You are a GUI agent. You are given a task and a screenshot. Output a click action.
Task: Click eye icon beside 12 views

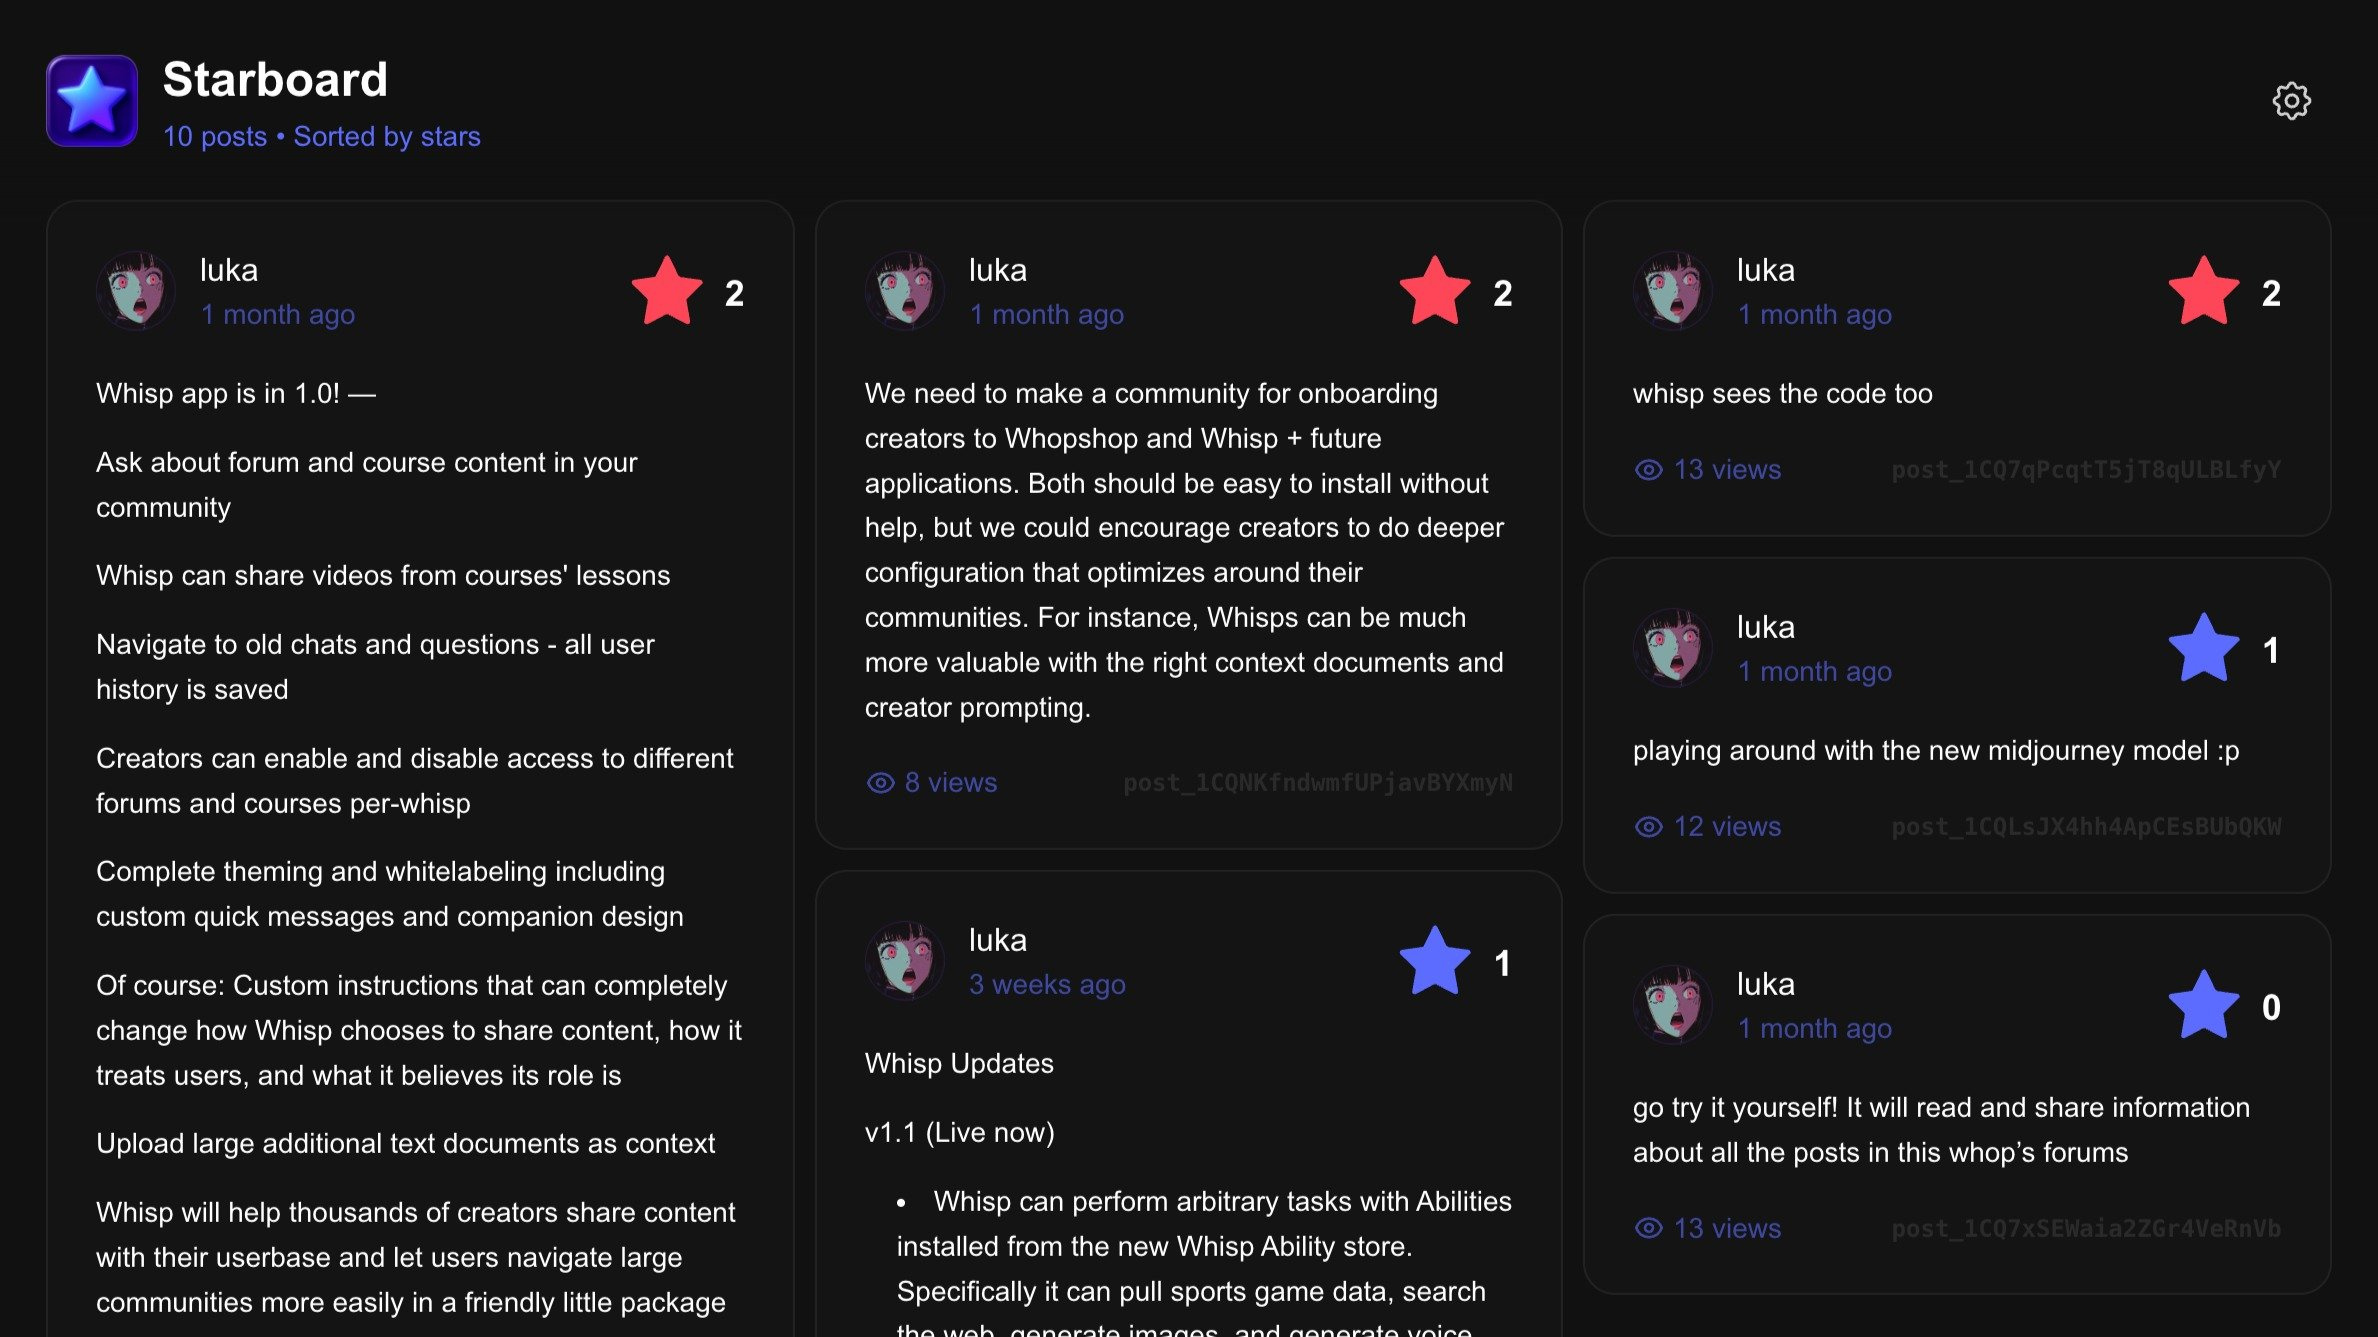coord(1648,827)
